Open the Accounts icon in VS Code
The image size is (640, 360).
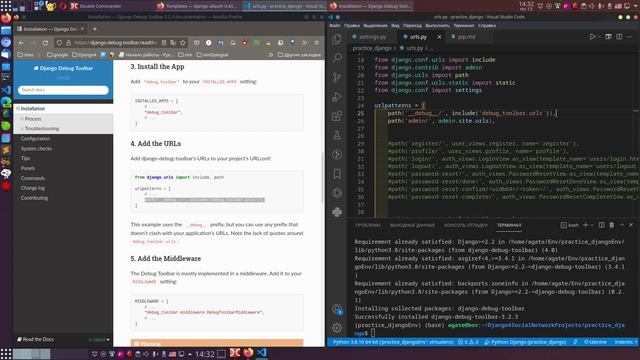click(x=337, y=309)
